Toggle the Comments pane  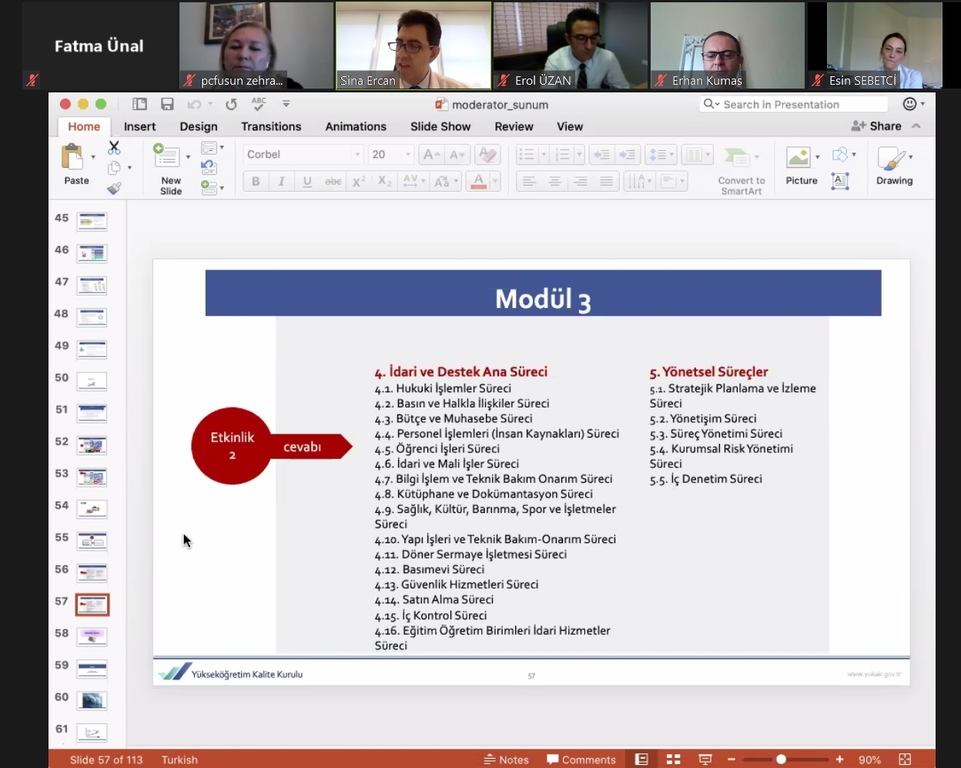tap(581, 760)
